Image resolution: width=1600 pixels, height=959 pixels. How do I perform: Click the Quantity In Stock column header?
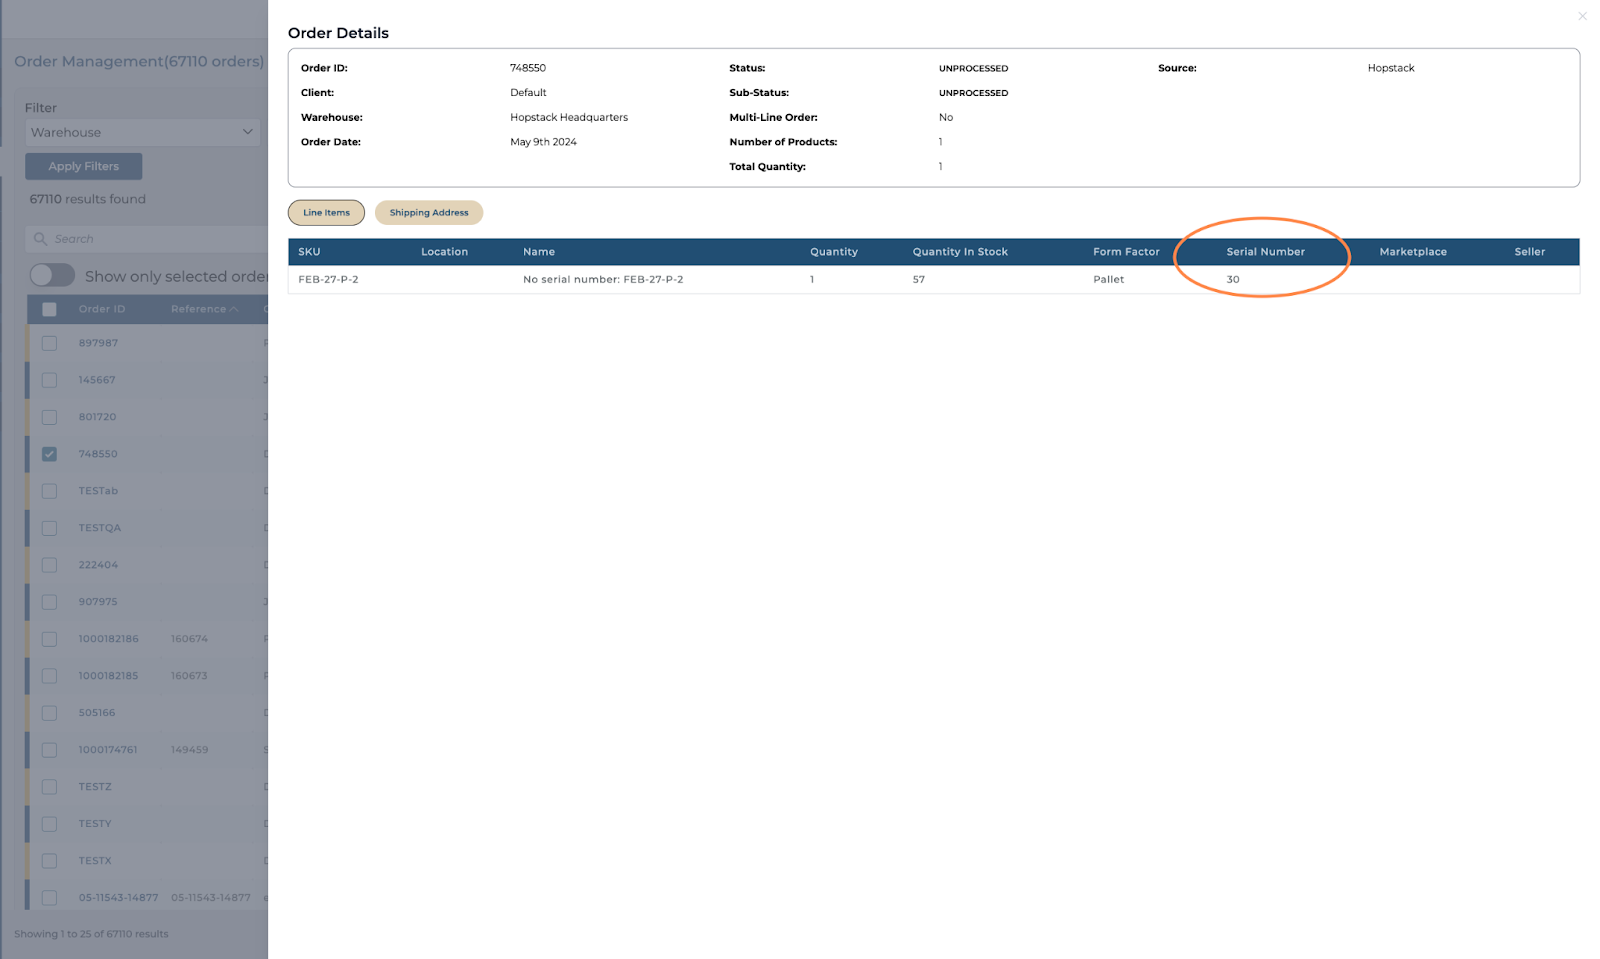[959, 252]
